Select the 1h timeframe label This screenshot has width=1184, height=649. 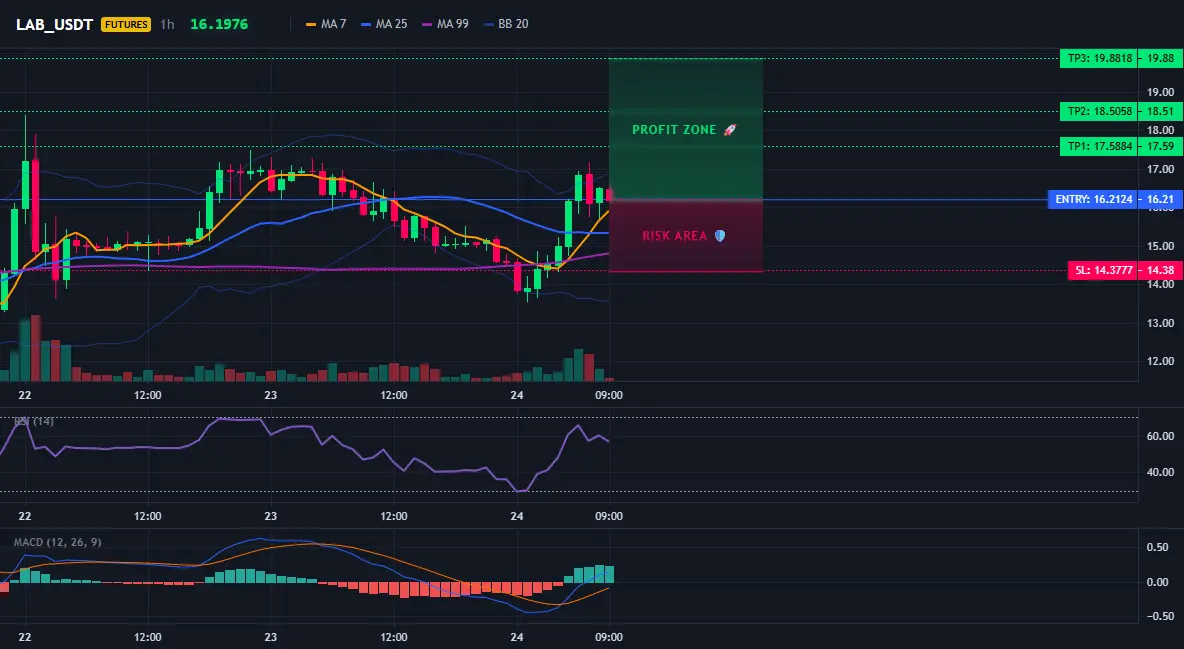pos(168,24)
